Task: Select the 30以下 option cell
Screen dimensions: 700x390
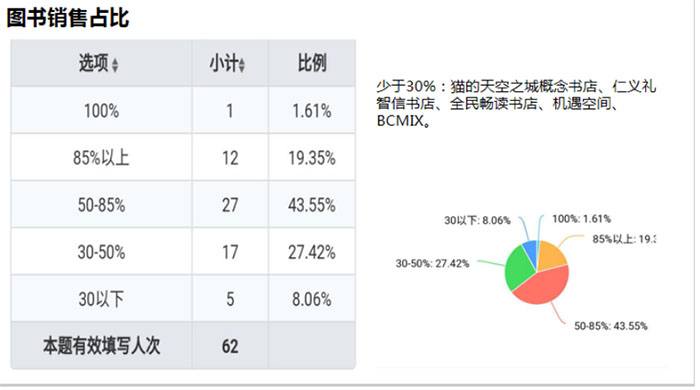Action: (x=101, y=299)
